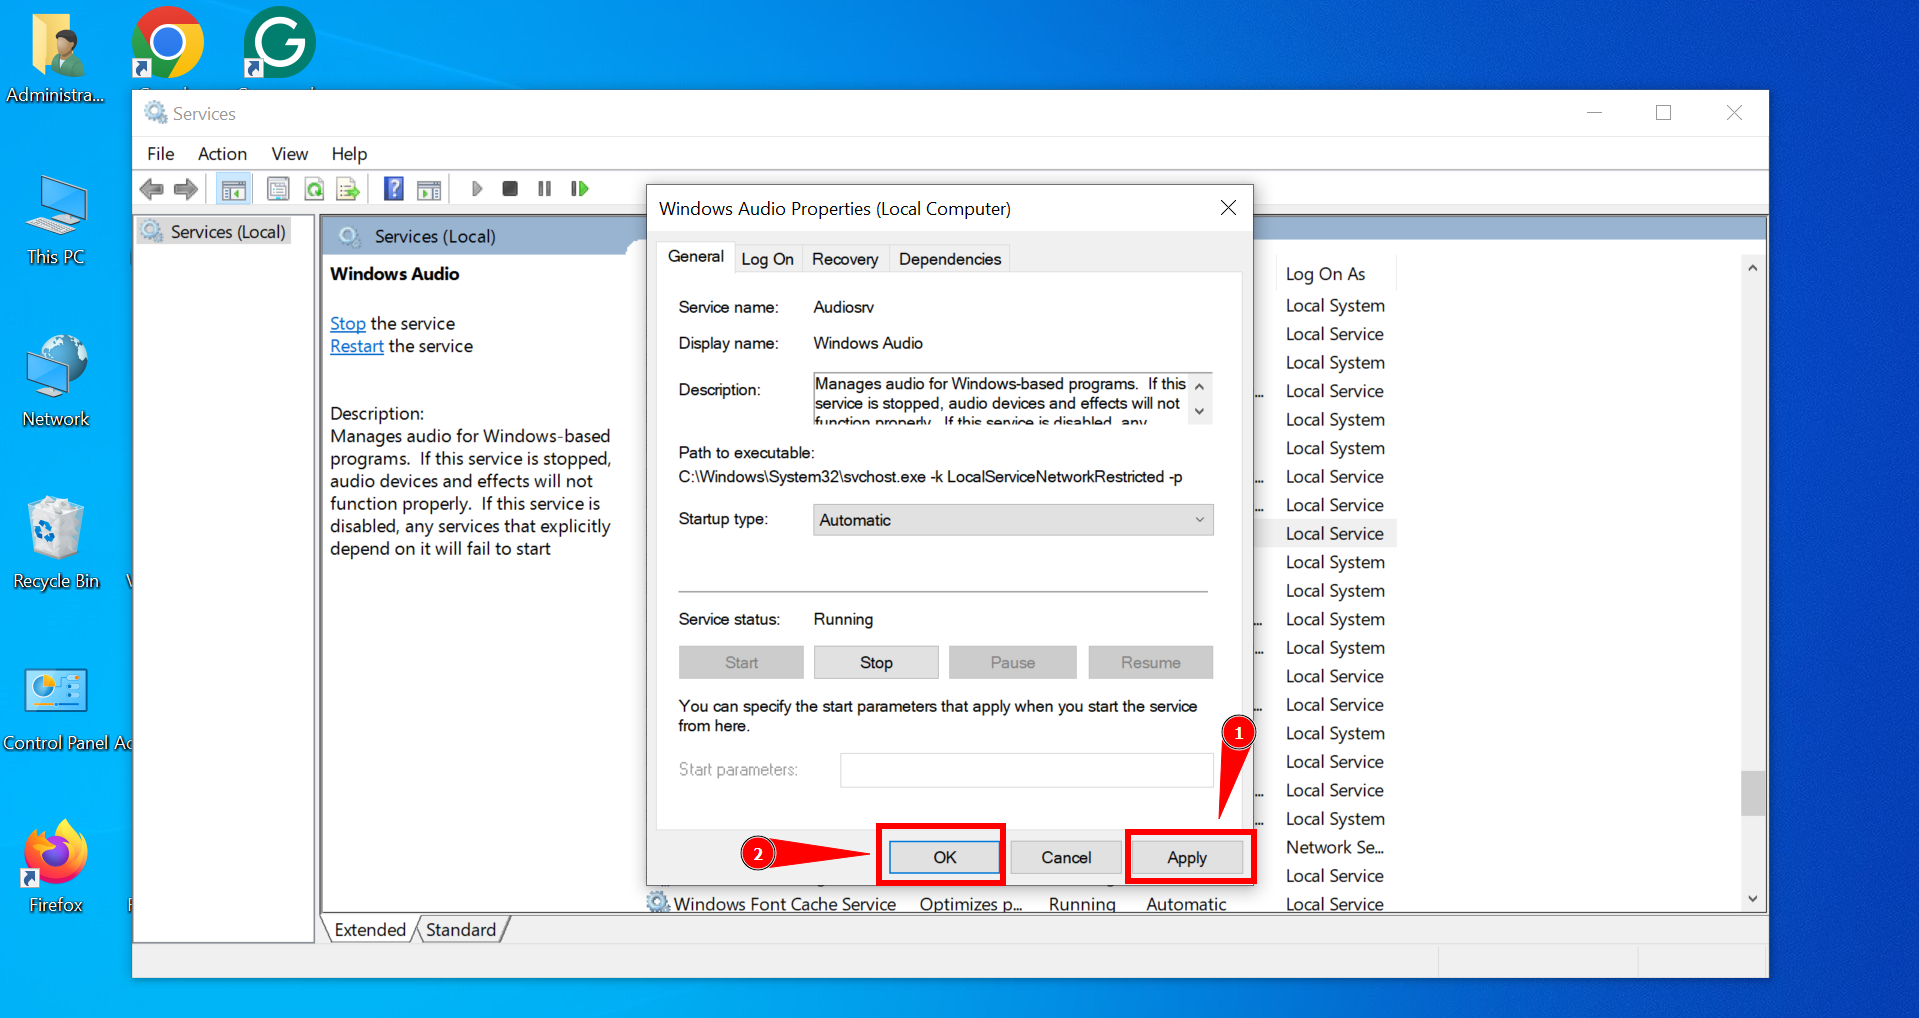Image resolution: width=1919 pixels, height=1018 pixels.
Task: Select the Google Chrome desktop shortcut
Action: (x=168, y=43)
